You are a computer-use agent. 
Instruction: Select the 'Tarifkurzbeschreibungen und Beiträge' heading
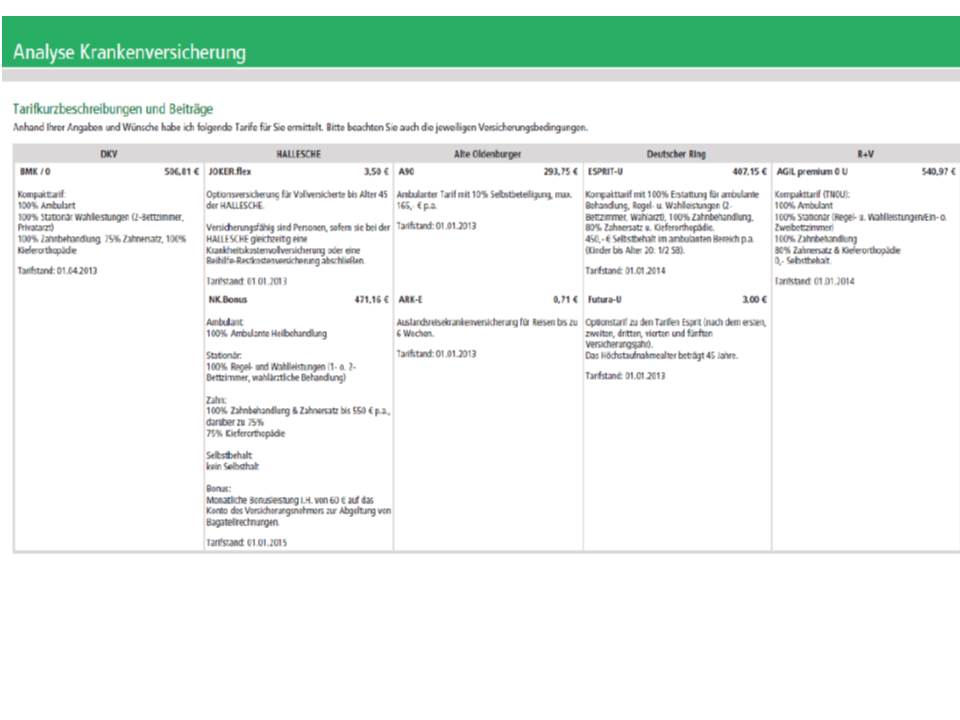pyautogui.click(x=113, y=109)
